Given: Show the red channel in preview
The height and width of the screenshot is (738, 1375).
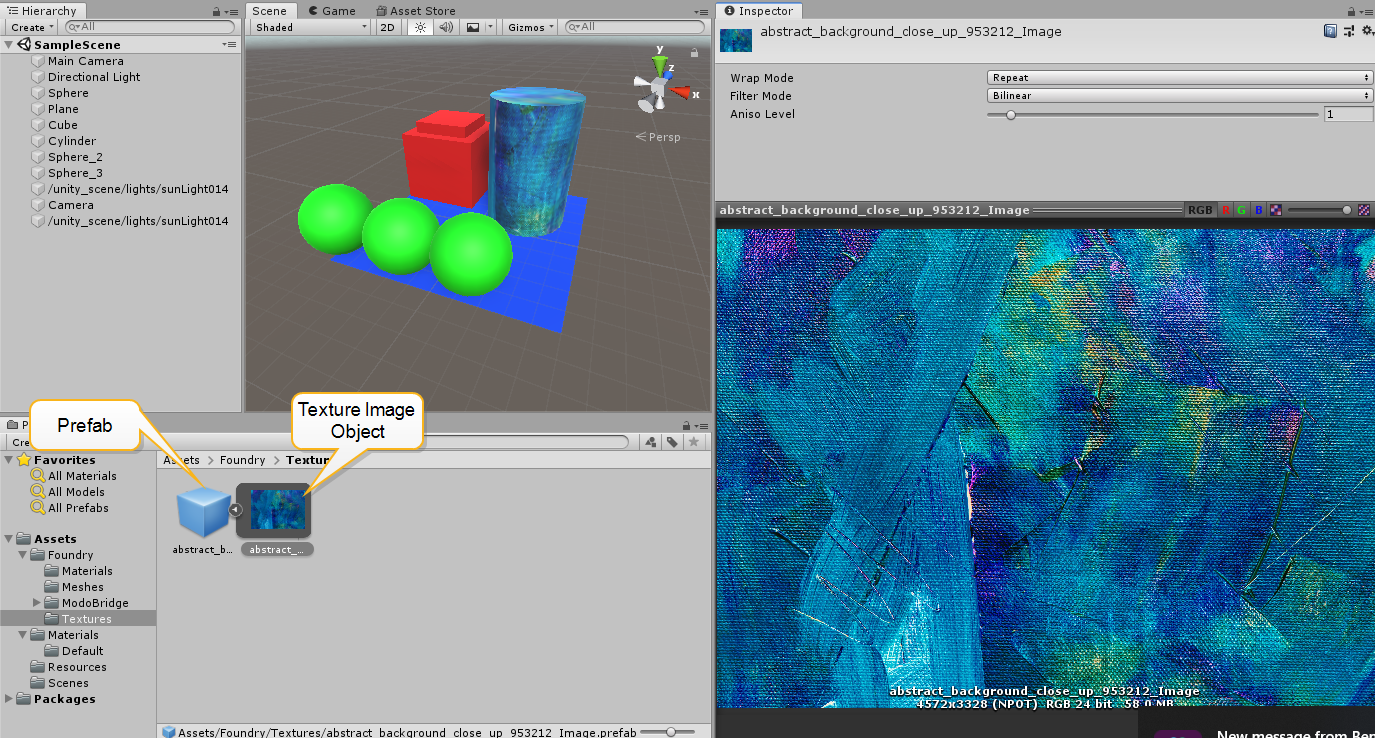Looking at the screenshot, I should pos(1226,210).
